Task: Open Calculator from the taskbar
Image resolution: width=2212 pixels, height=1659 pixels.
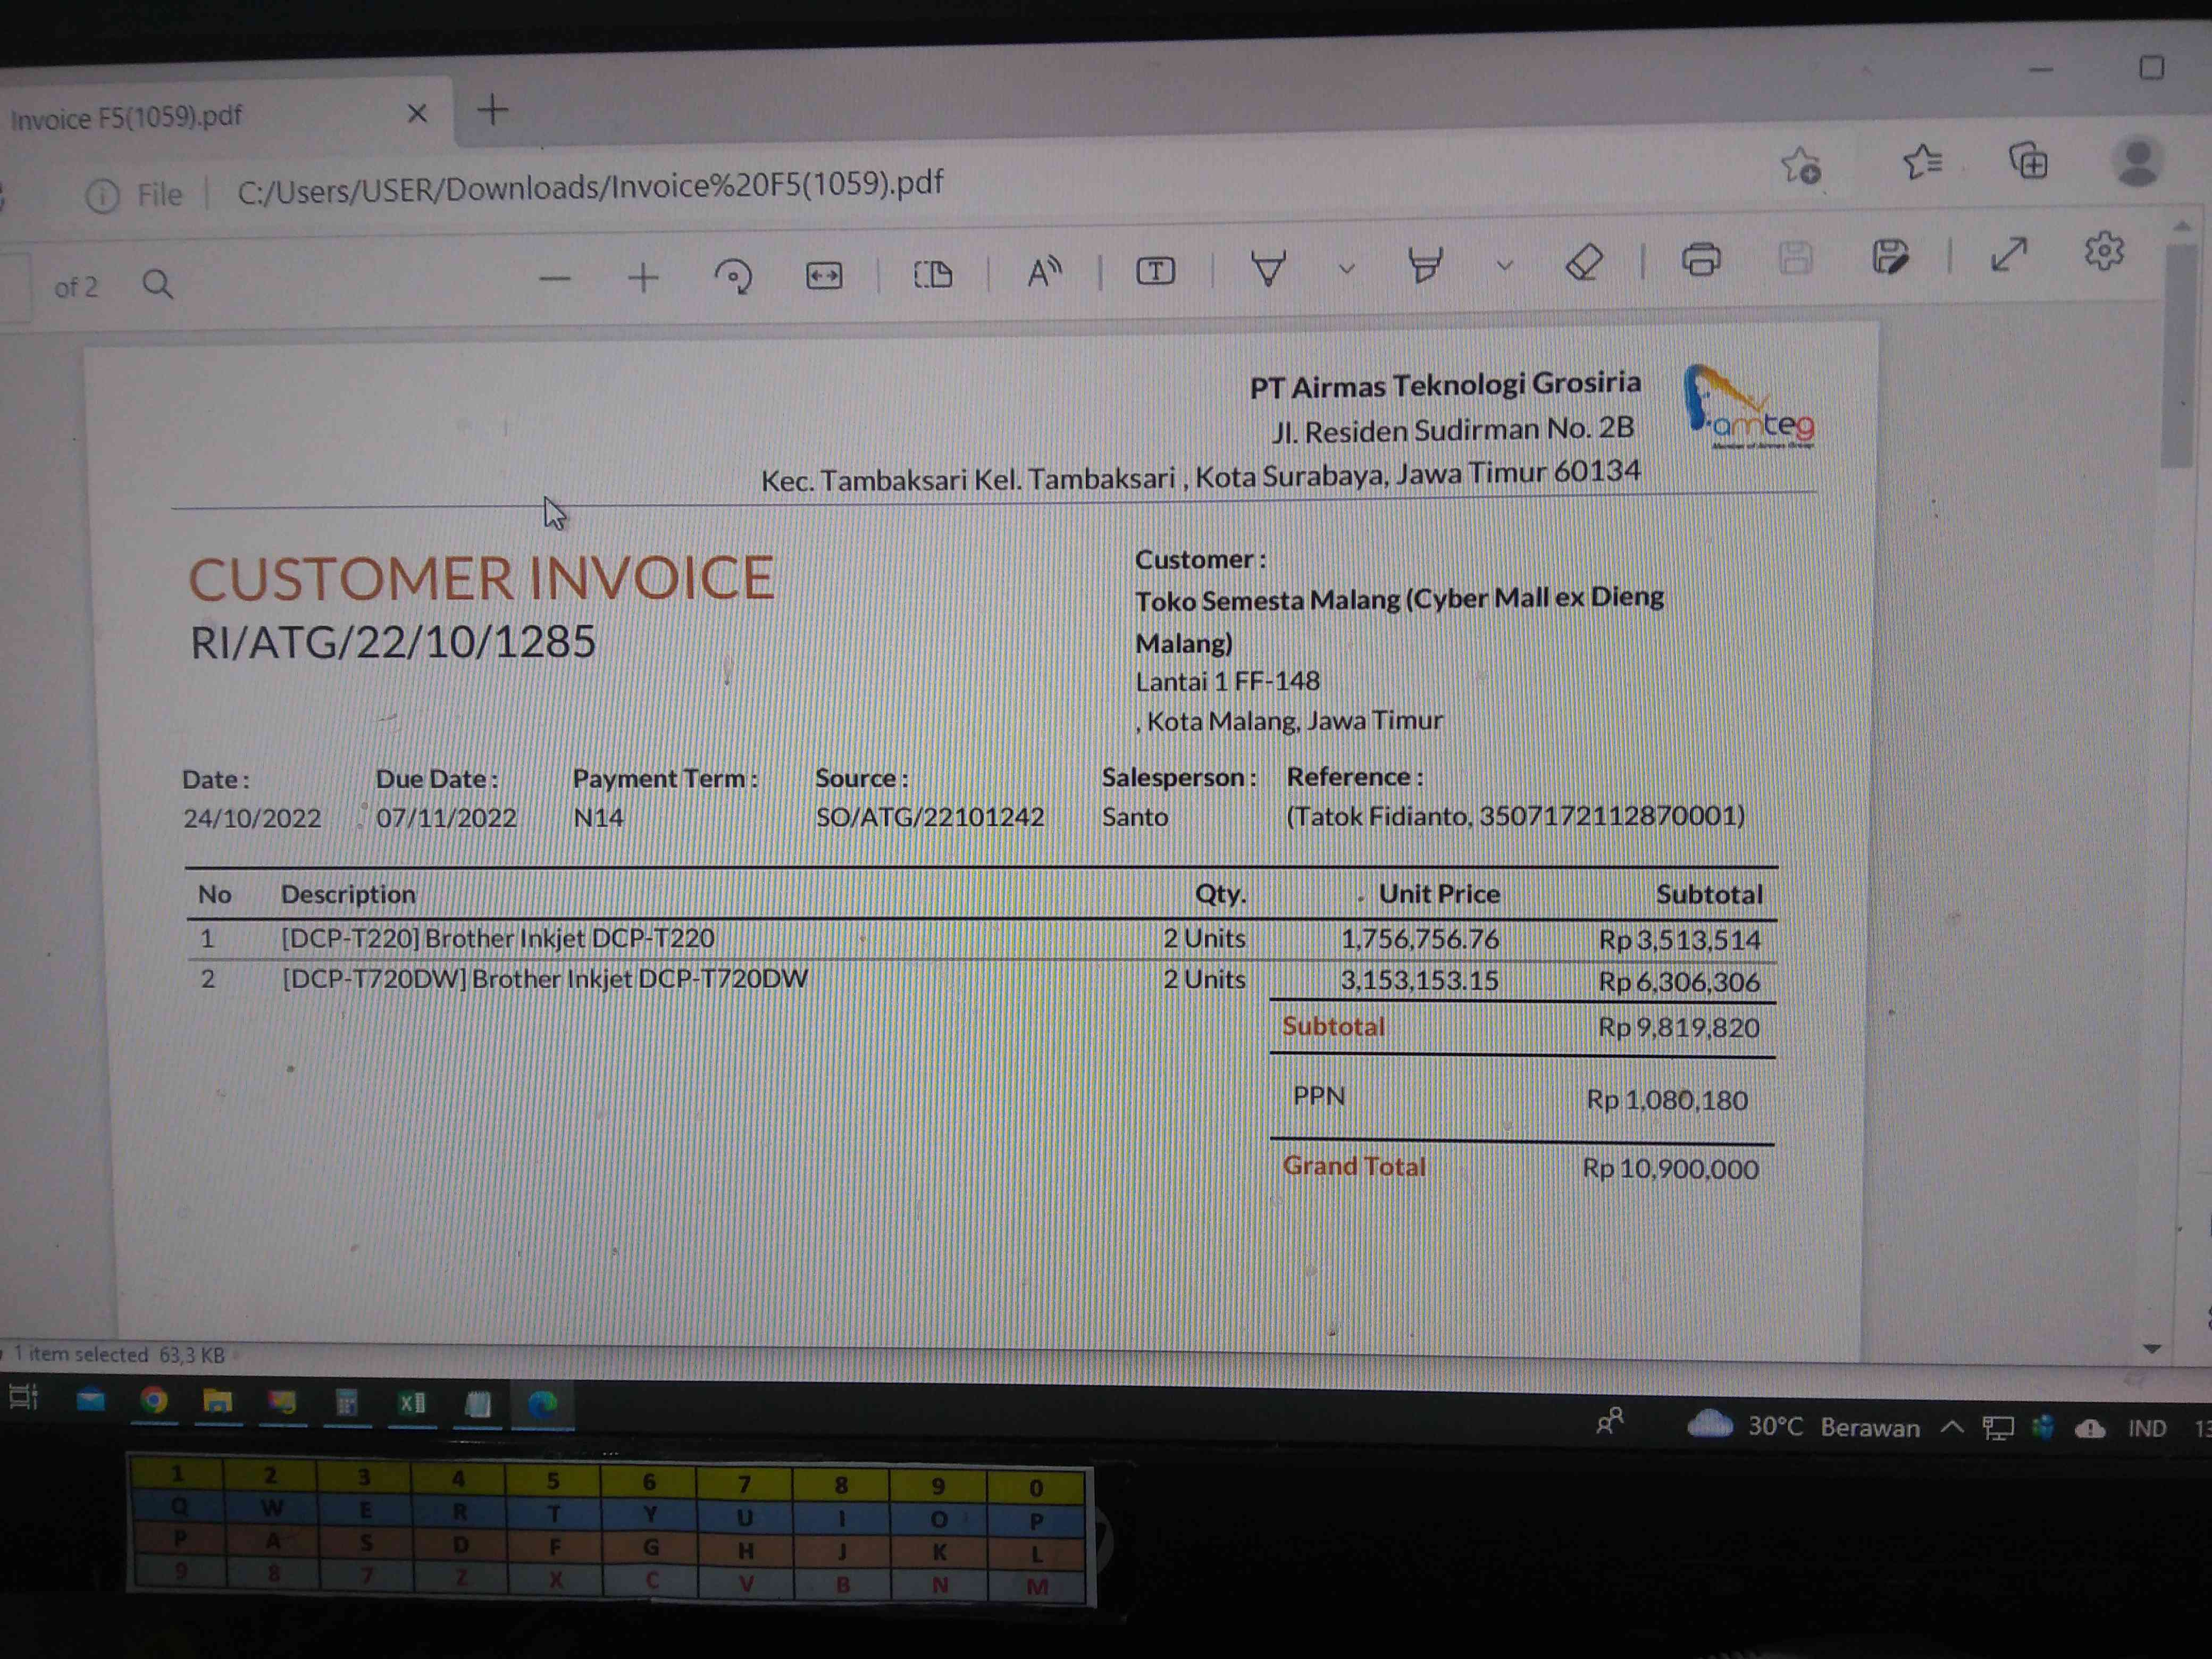Action: click(x=346, y=1403)
